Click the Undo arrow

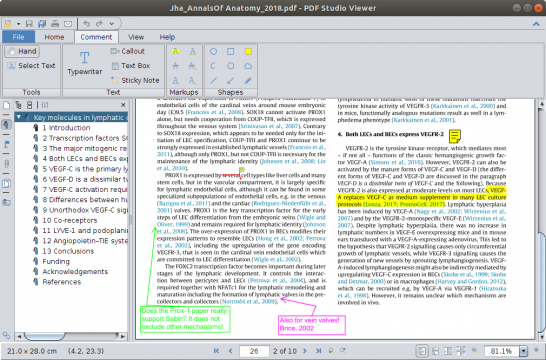(x=87, y=24)
